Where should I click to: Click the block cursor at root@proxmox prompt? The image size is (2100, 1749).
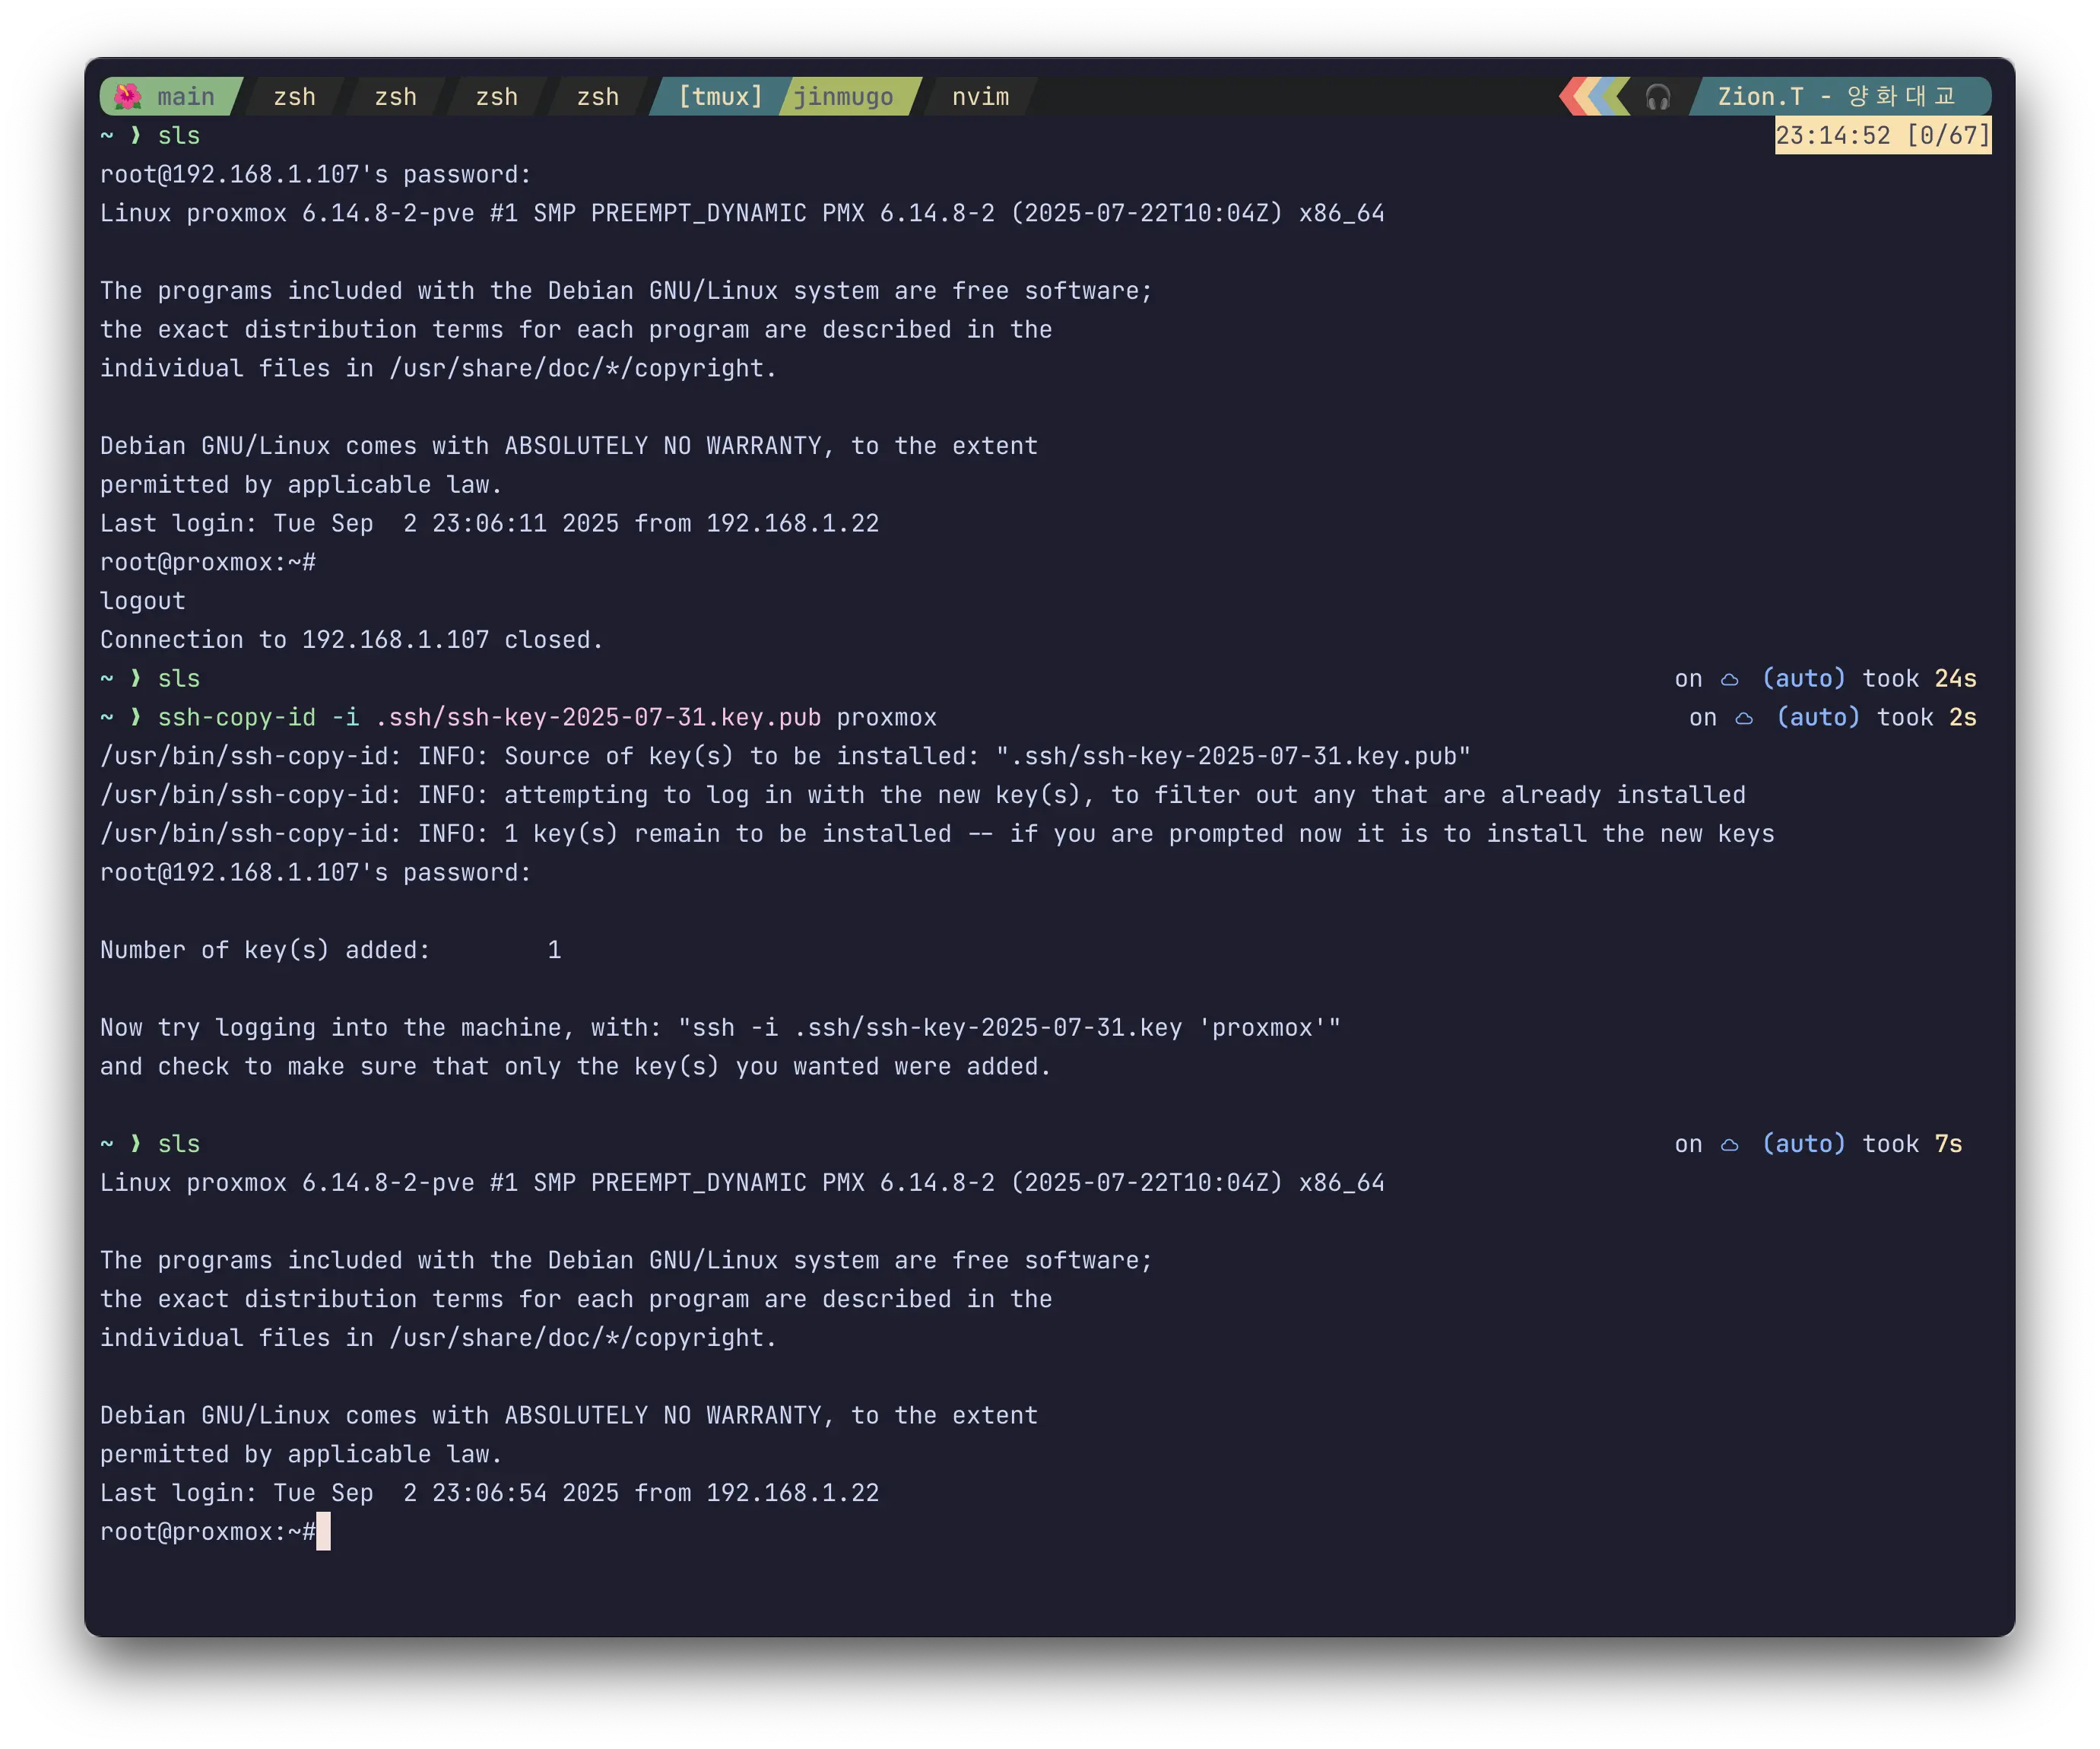[323, 1532]
